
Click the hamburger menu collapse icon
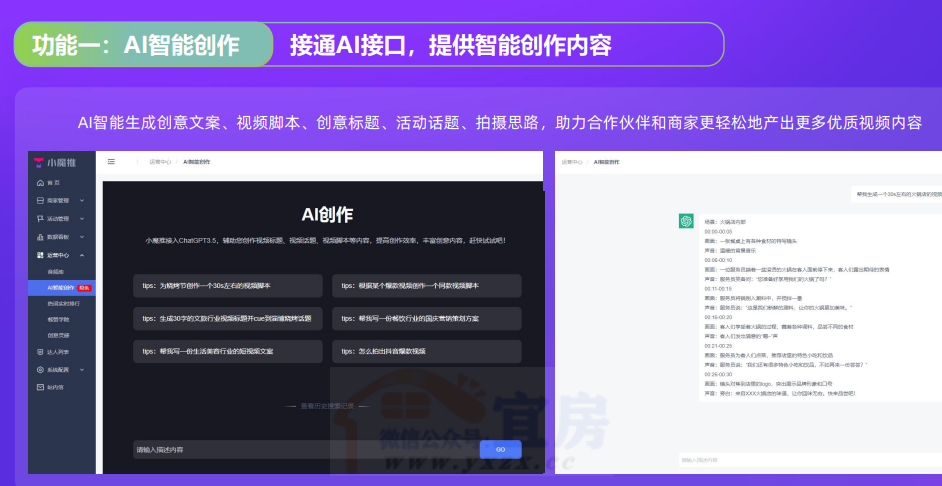(111, 161)
